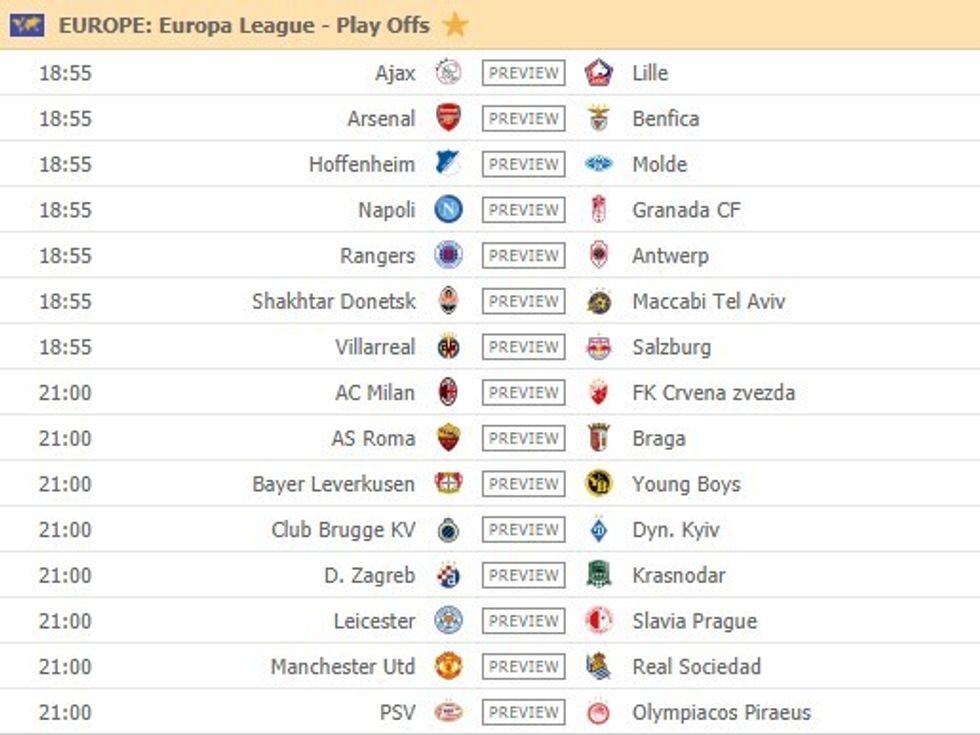Image resolution: width=980 pixels, height=735 pixels.
Task: Open the preview for Ajax vs Lille
Action: pos(521,72)
